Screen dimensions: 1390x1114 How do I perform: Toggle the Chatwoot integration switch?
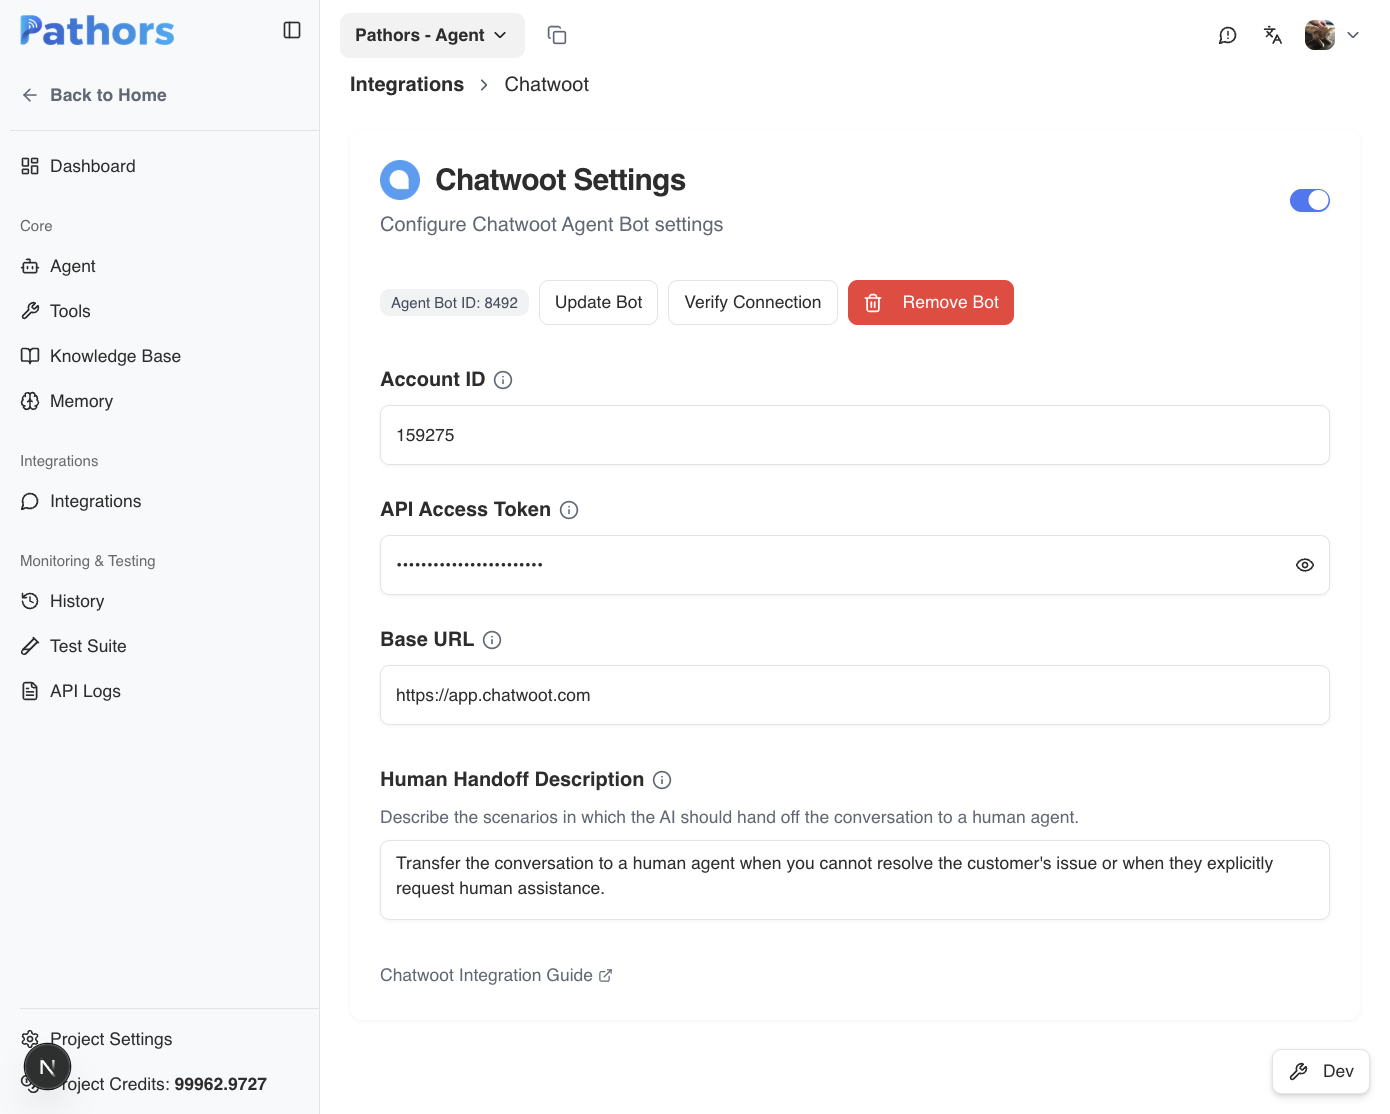point(1310,200)
